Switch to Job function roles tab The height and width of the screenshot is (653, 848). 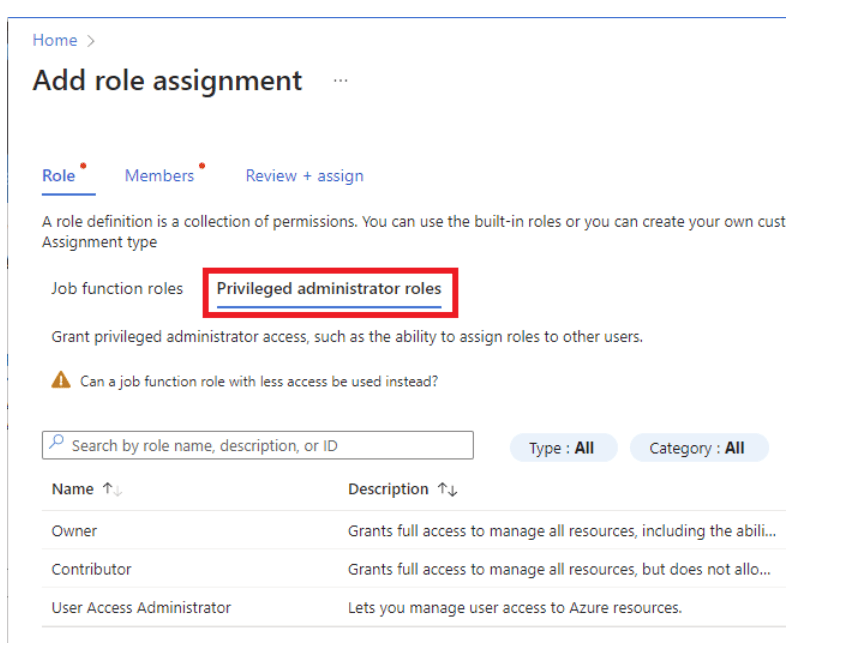(x=117, y=288)
